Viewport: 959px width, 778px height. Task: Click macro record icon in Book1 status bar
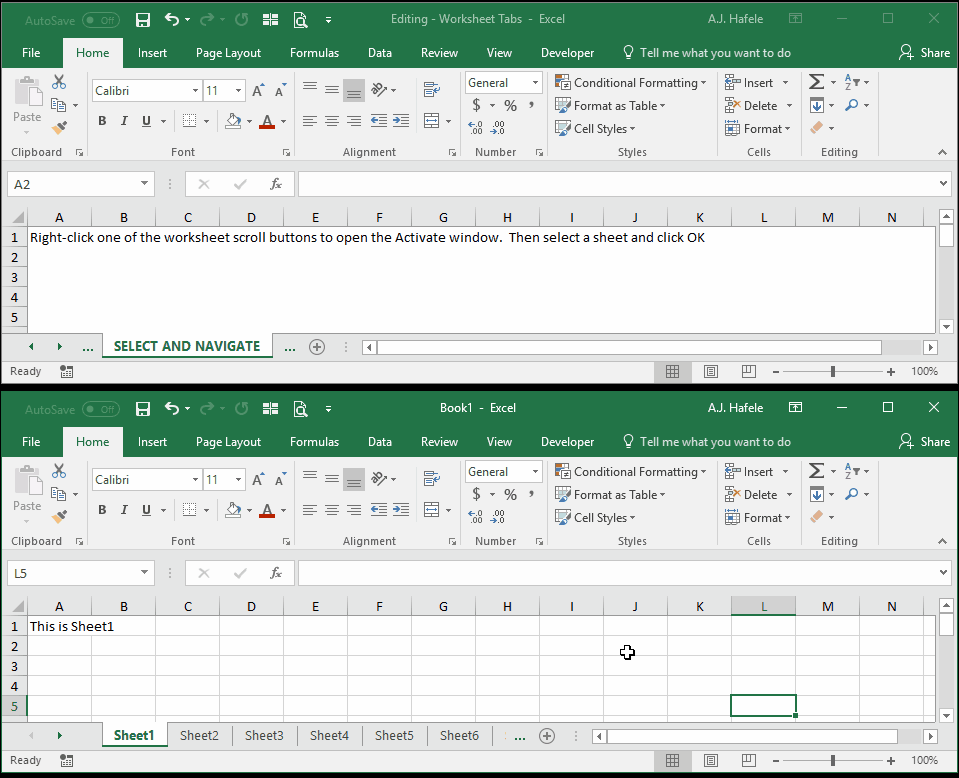click(x=67, y=760)
